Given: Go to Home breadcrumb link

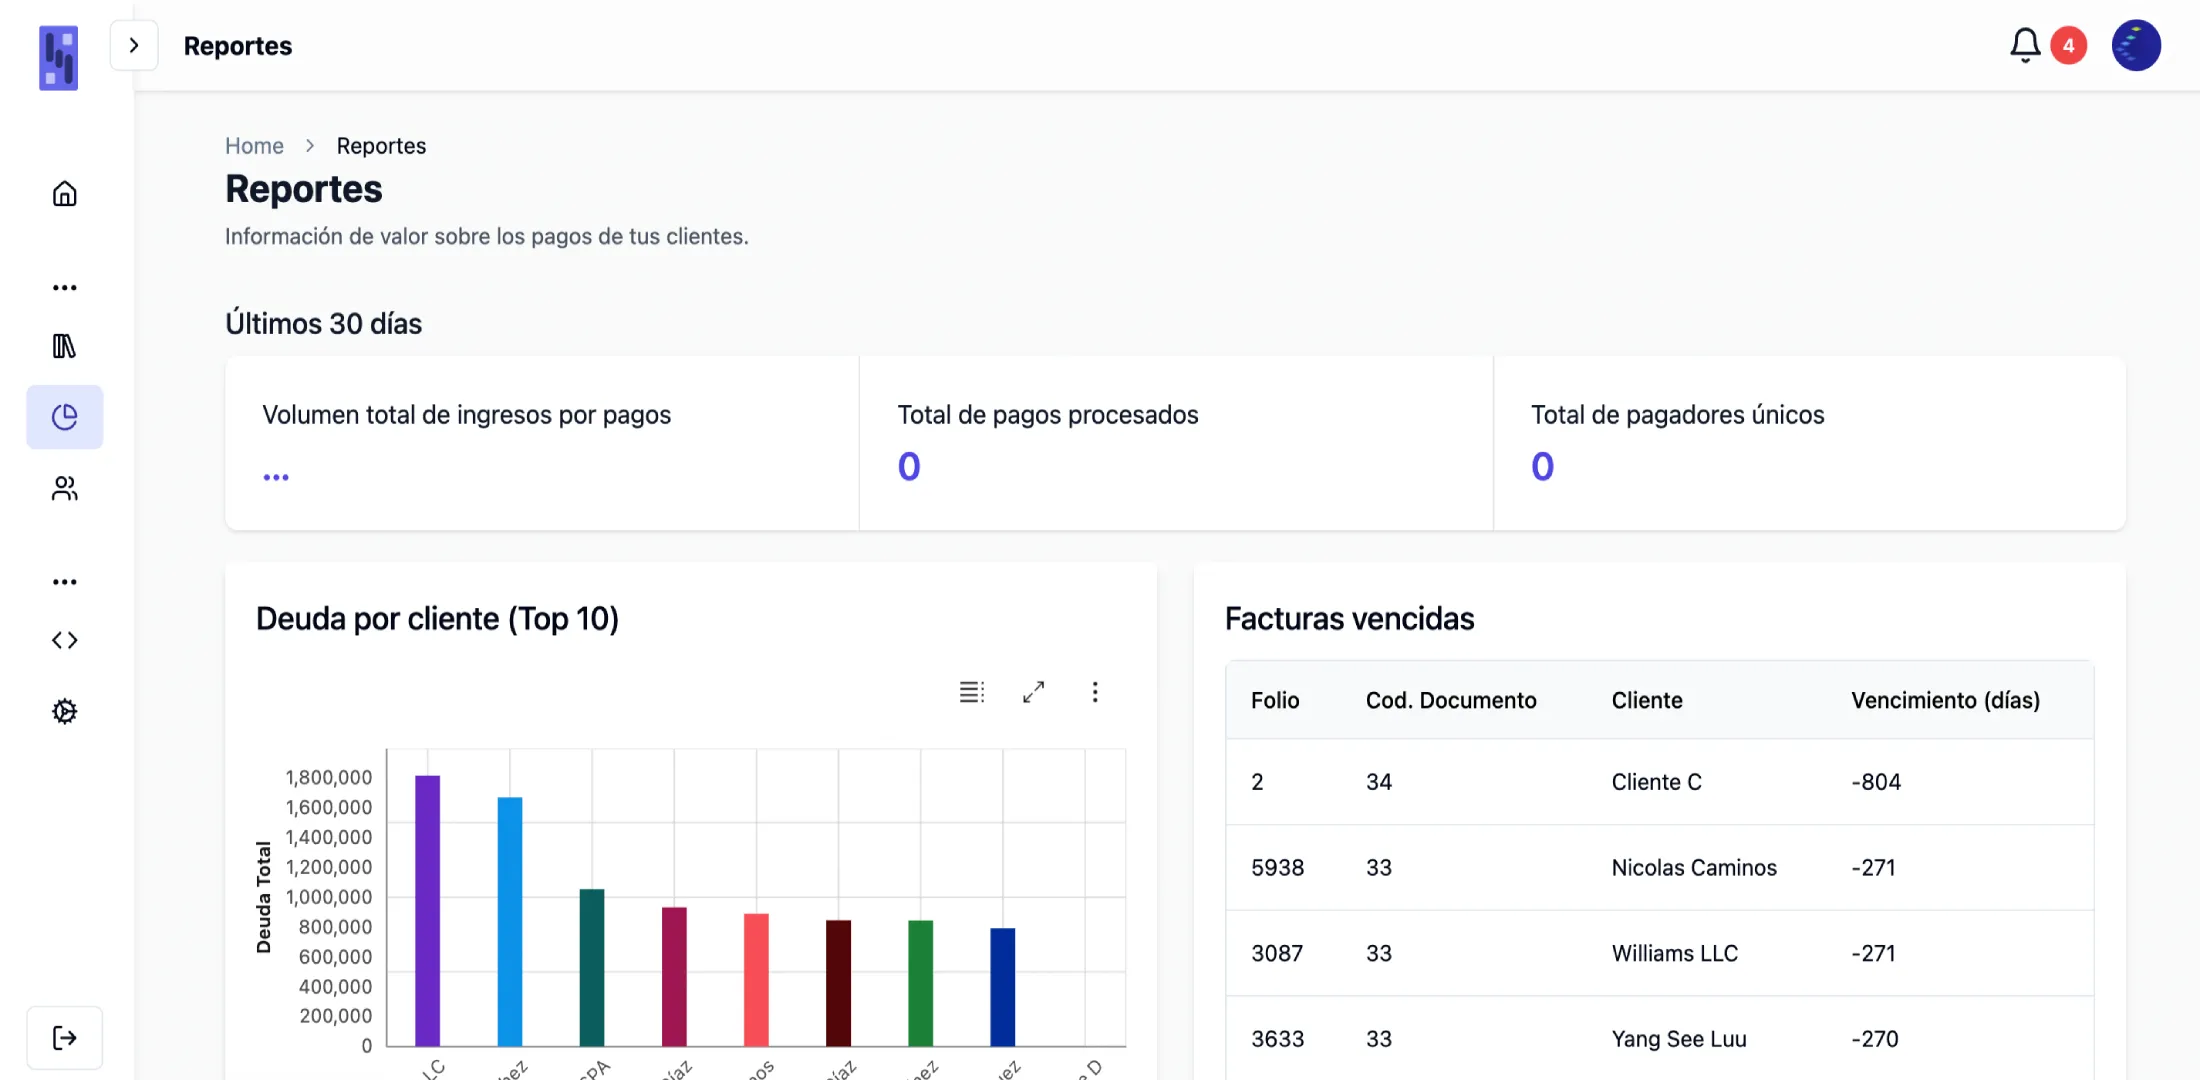Looking at the screenshot, I should (x=254, y=146).
